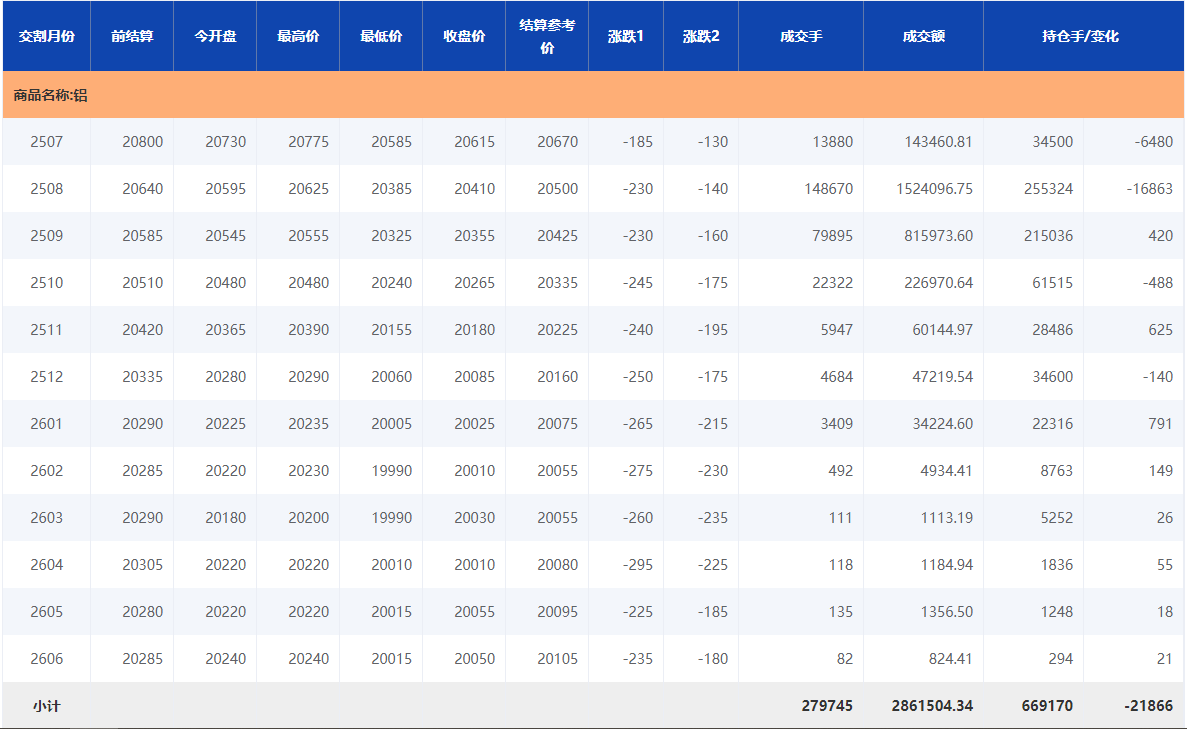Click the 前结算 column header
Image resolution: width=1187 pixels, height=729 pixels.
tap(132, 36)
